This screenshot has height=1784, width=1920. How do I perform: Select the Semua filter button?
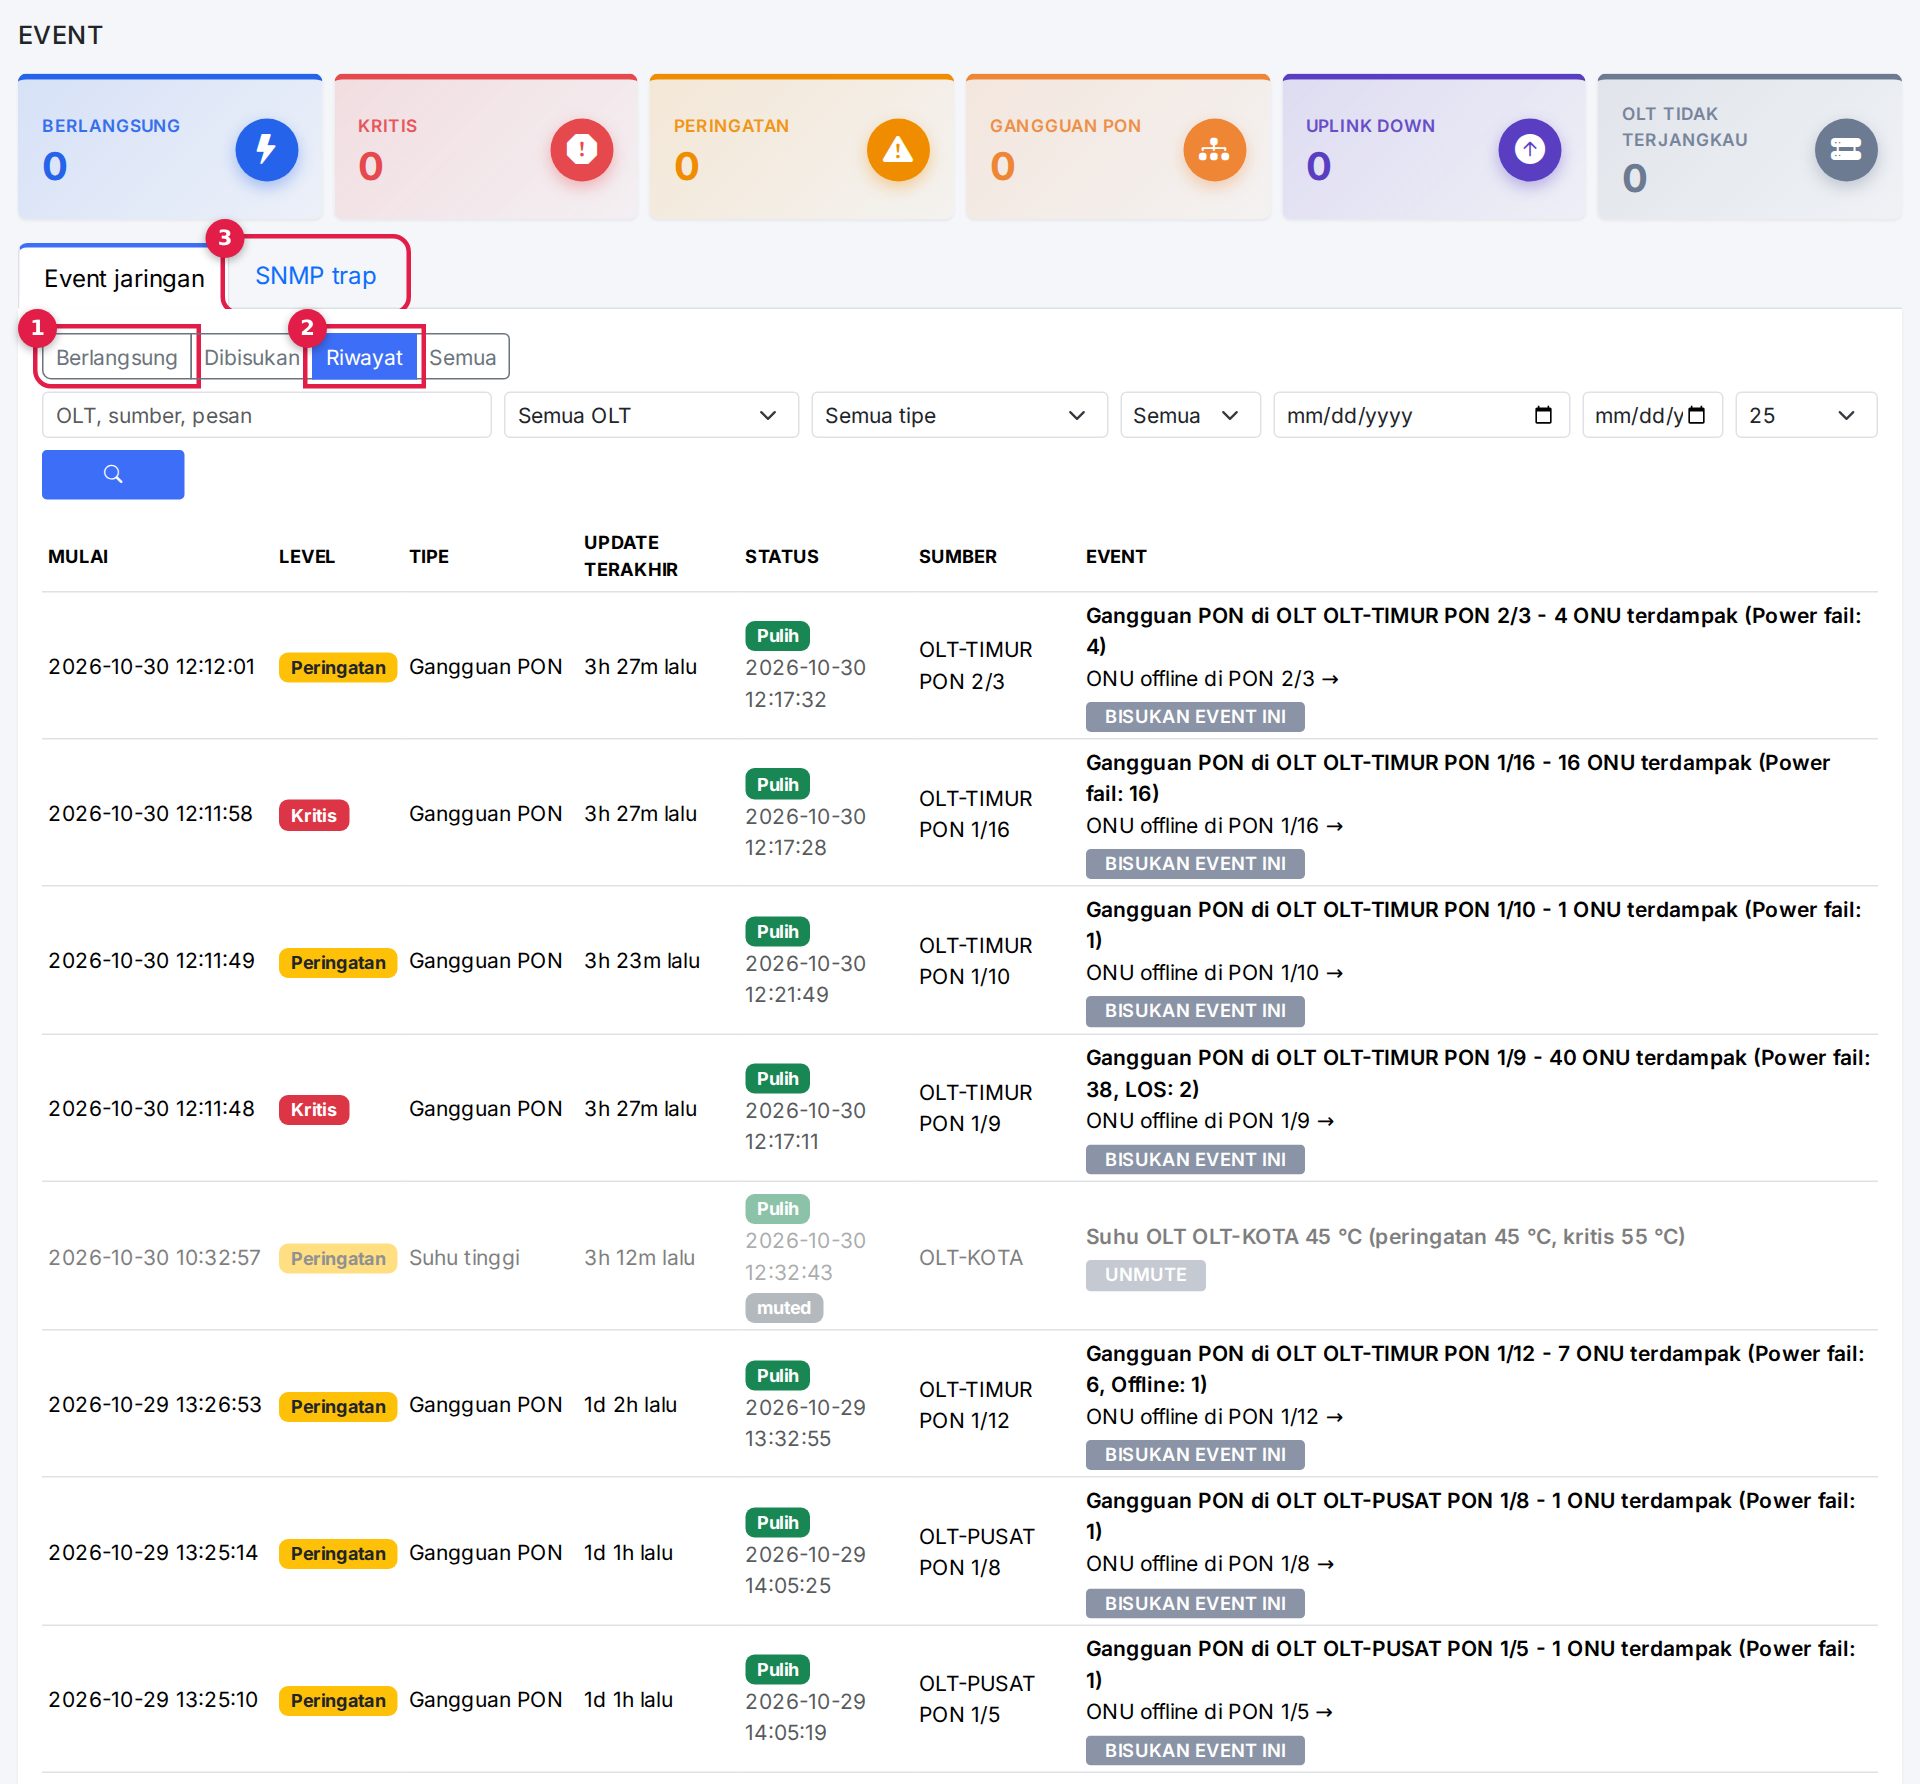point(463,357)
